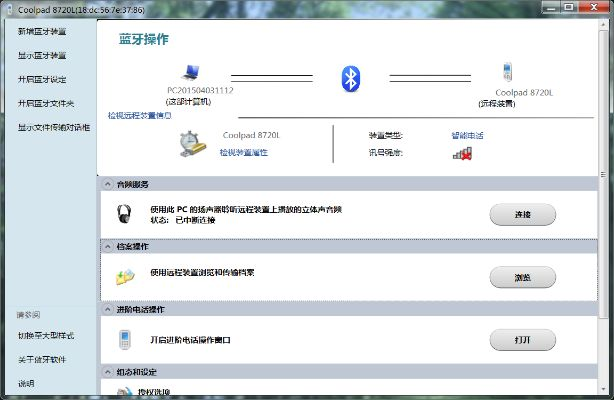
Task: Click the 检视远程装置情况 link
Action: coord(139,116)
